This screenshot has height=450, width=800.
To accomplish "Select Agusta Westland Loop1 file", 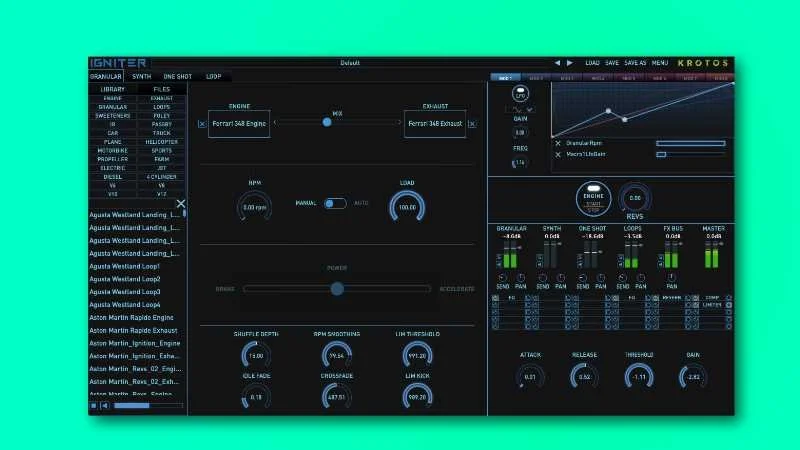I will pos(124,266).
